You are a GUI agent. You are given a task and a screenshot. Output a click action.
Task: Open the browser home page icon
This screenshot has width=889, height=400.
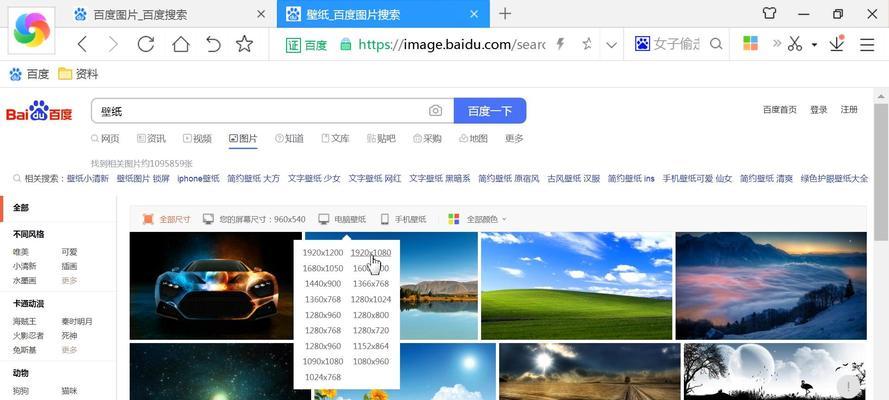[x=181, y=44]
